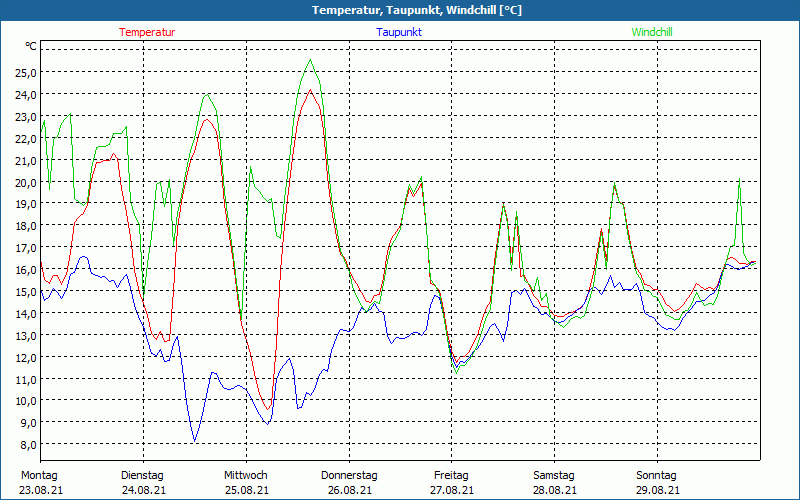
Task: Click the 13,0 y-axis value
Action: 26,335
